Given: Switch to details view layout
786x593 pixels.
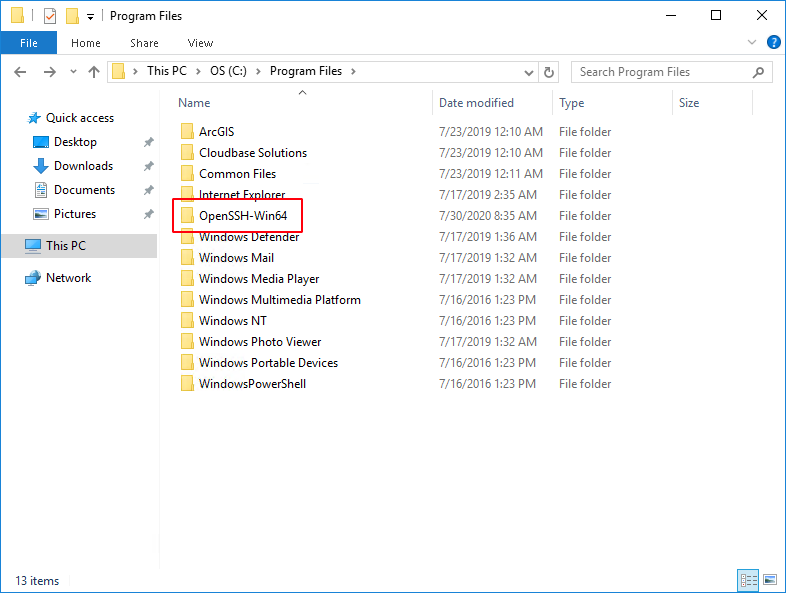Looking at the screenshot, I should (748, 580).
